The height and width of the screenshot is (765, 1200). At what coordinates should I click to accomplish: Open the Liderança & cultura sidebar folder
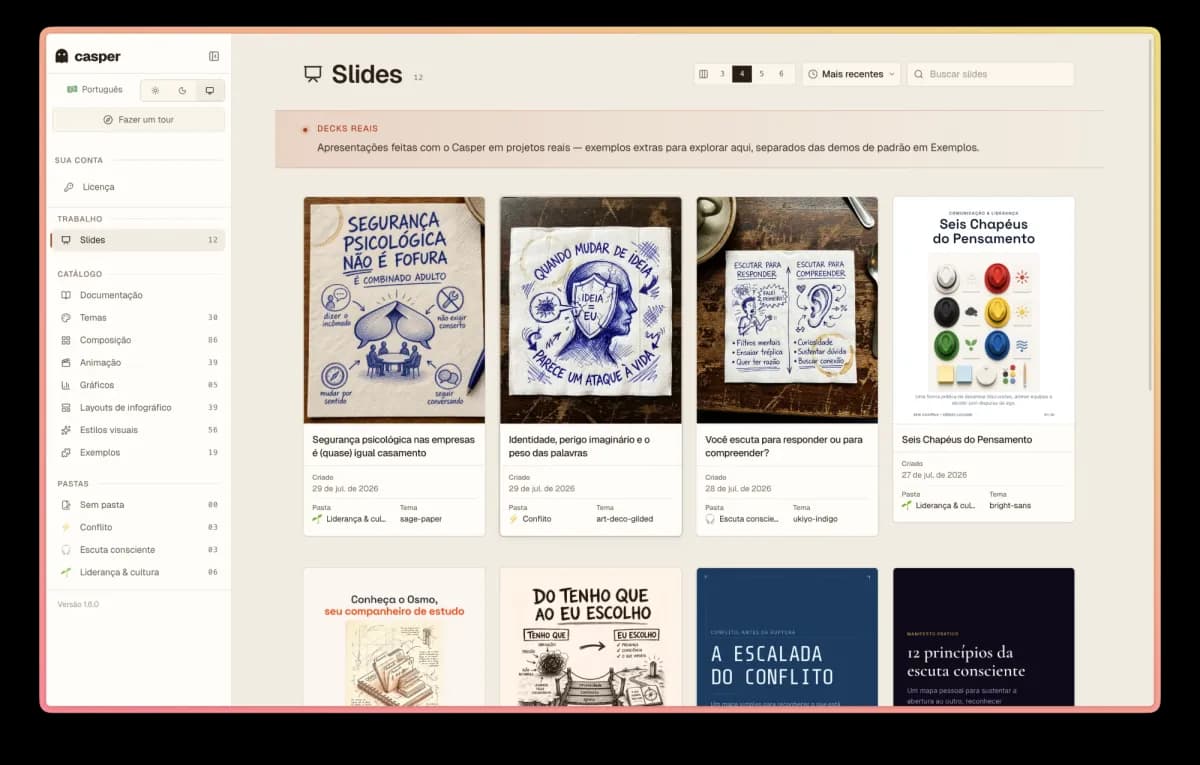138,573
